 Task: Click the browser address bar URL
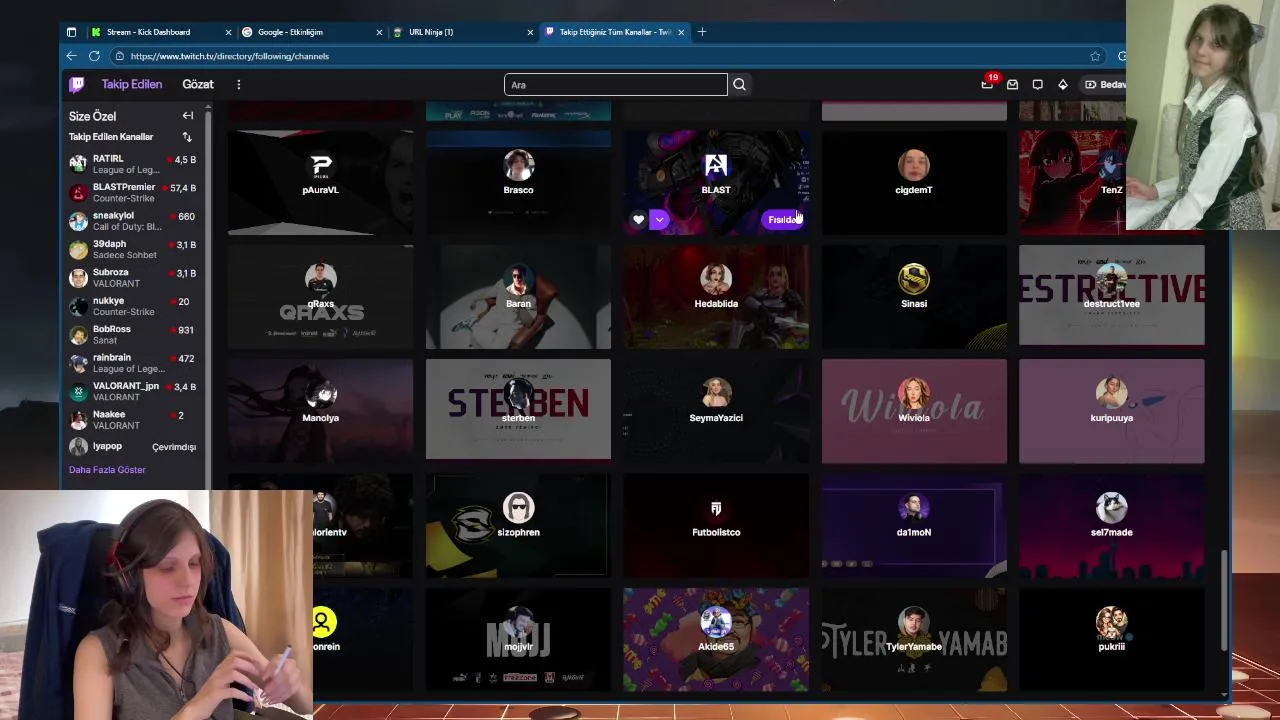click(x=229, y=56)
